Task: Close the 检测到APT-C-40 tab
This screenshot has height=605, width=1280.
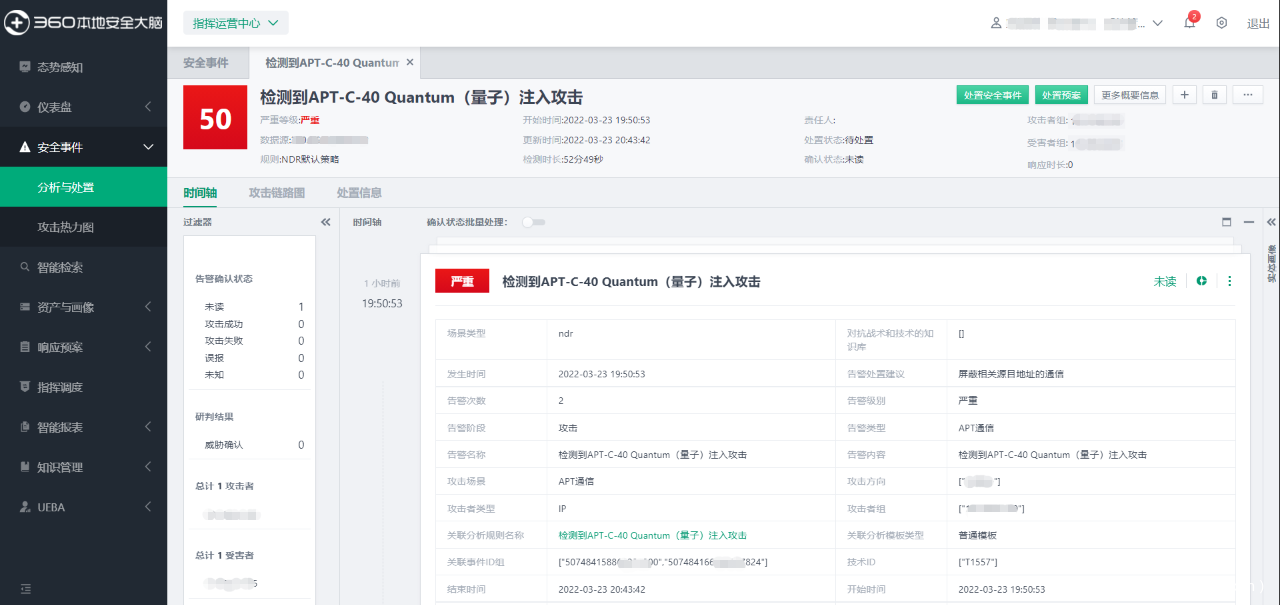Action: pos(410,62)
